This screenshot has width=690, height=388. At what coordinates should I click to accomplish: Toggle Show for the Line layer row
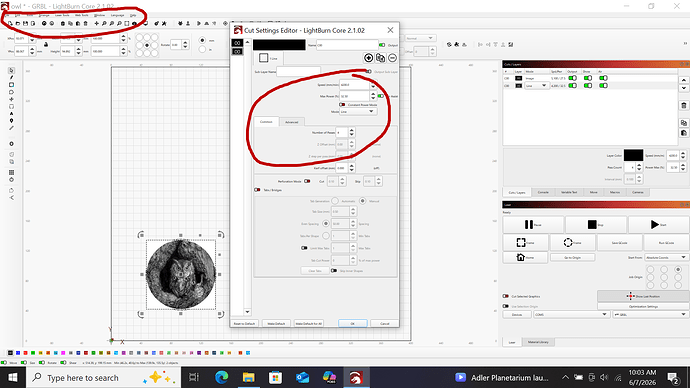coord(588,86)
